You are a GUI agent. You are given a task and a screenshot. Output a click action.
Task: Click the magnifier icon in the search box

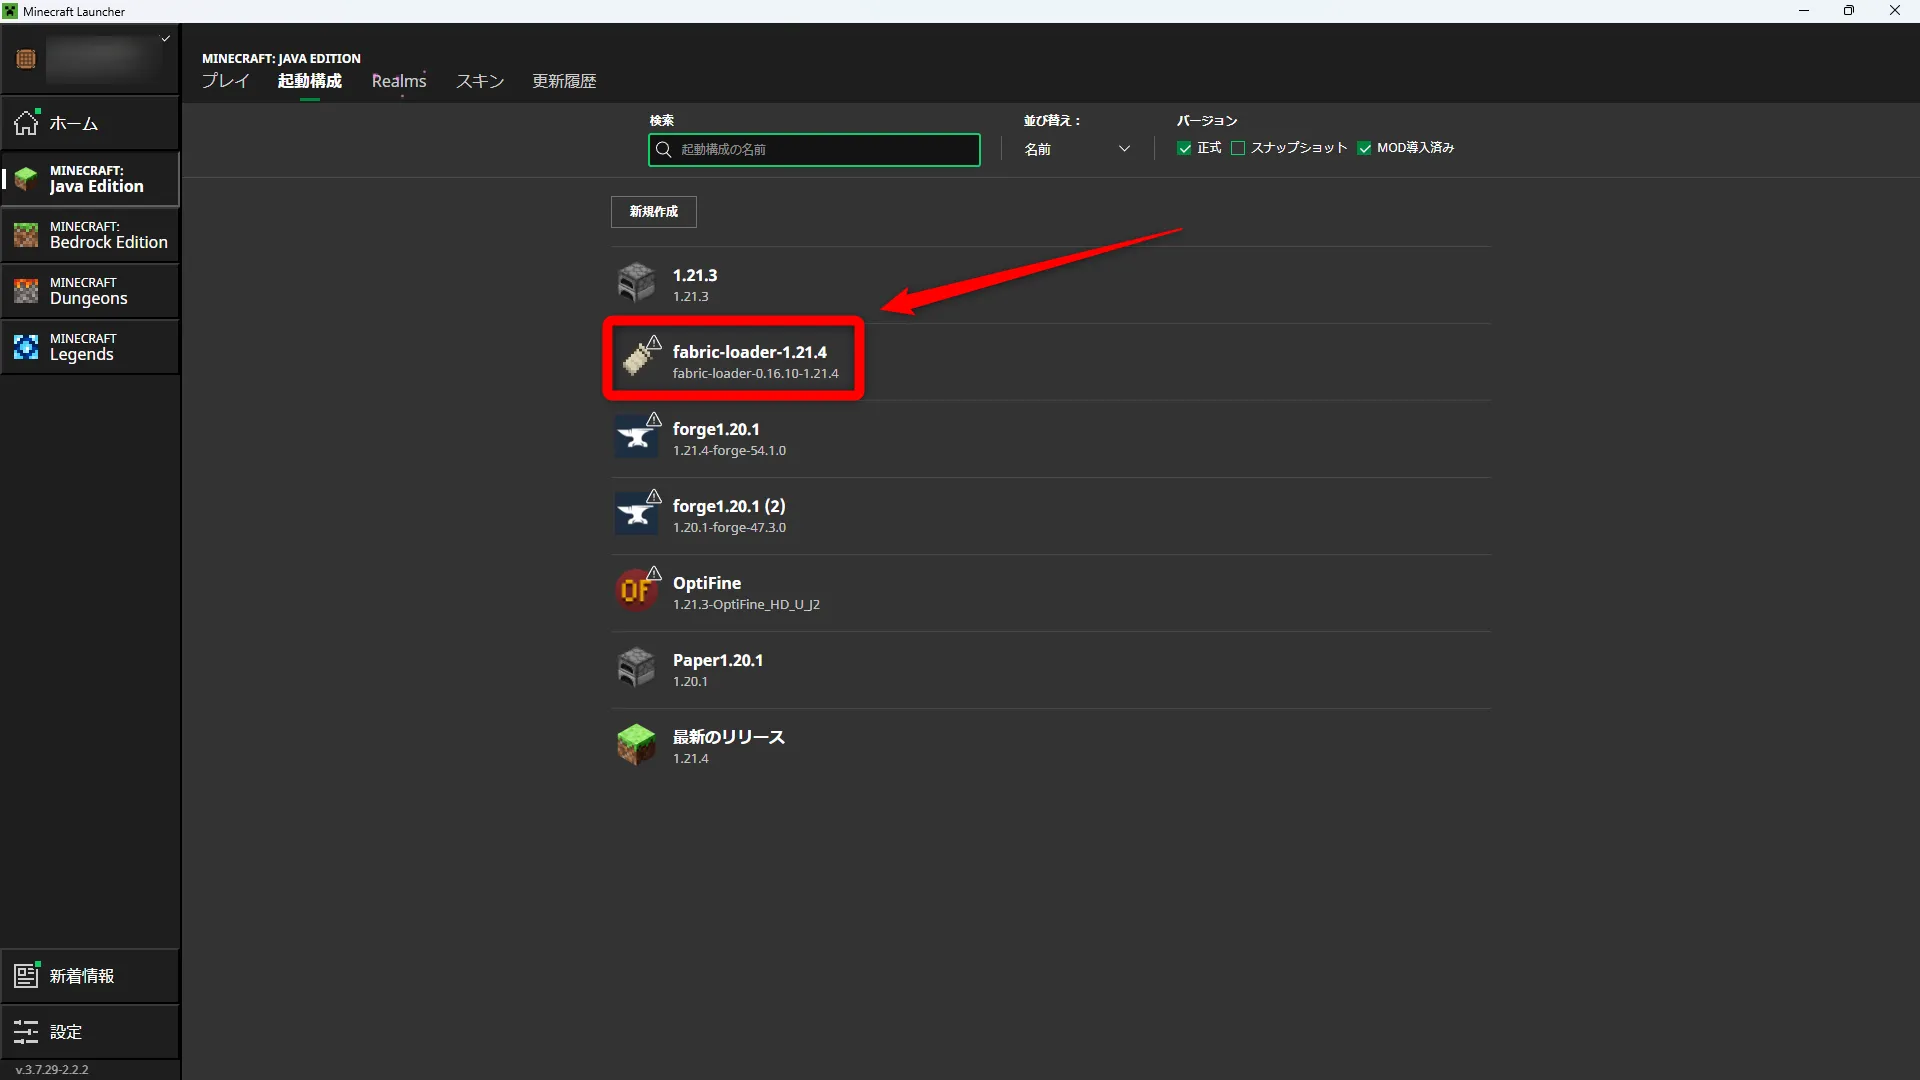[663, 149]
